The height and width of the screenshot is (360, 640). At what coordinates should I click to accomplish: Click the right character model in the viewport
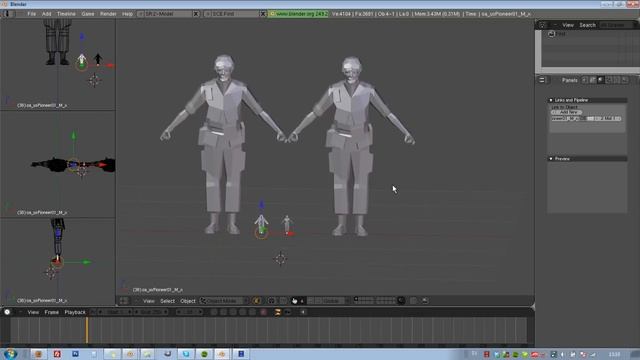tap(351, 145)
